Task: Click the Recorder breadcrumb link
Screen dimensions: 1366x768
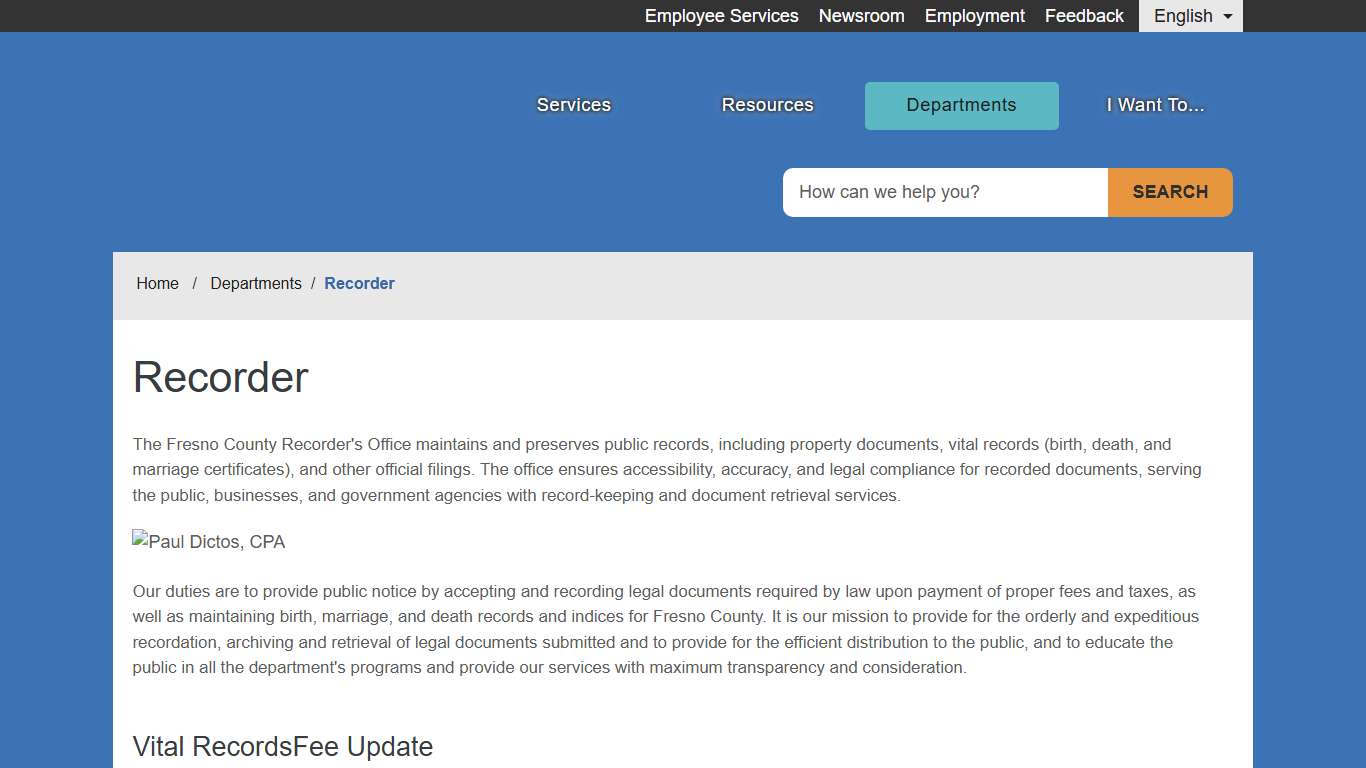Action: tap(359, 284)
